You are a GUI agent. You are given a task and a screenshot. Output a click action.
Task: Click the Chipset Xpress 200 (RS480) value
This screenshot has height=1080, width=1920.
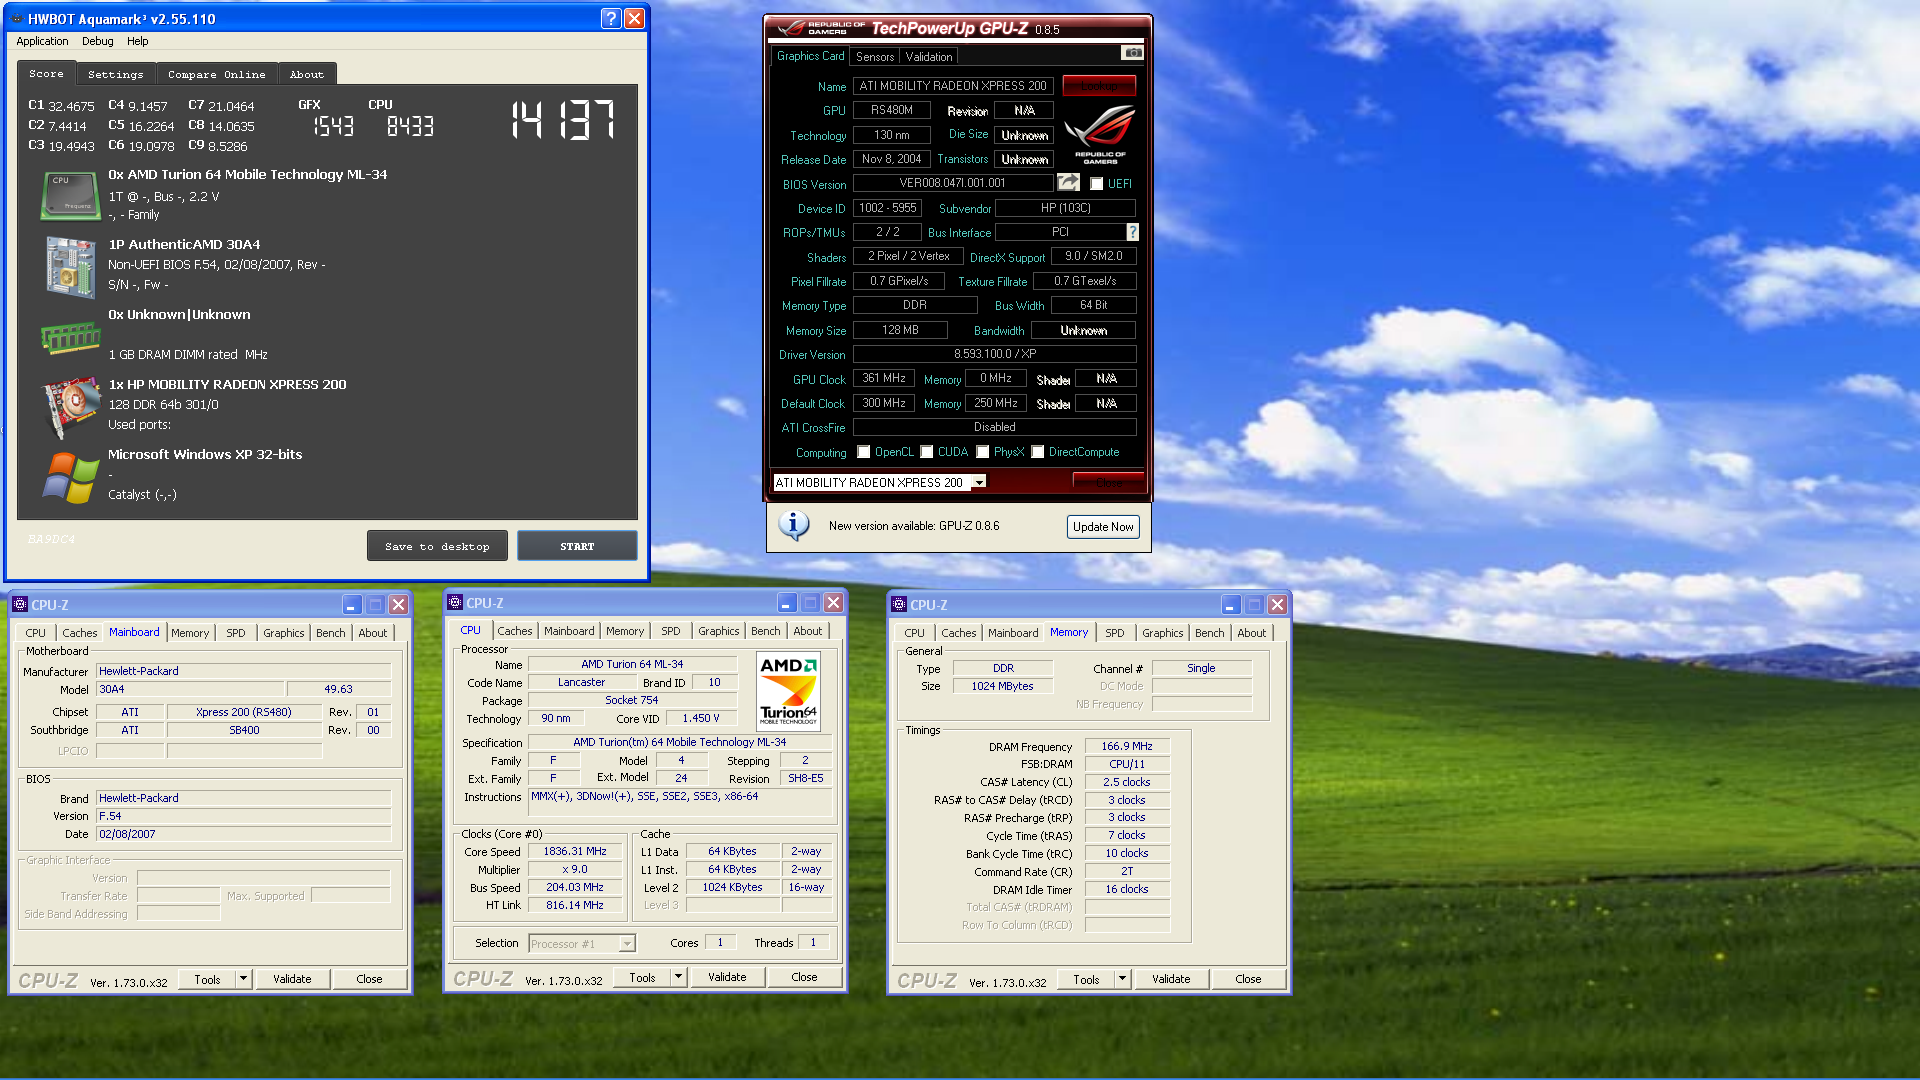coord(244,712)
